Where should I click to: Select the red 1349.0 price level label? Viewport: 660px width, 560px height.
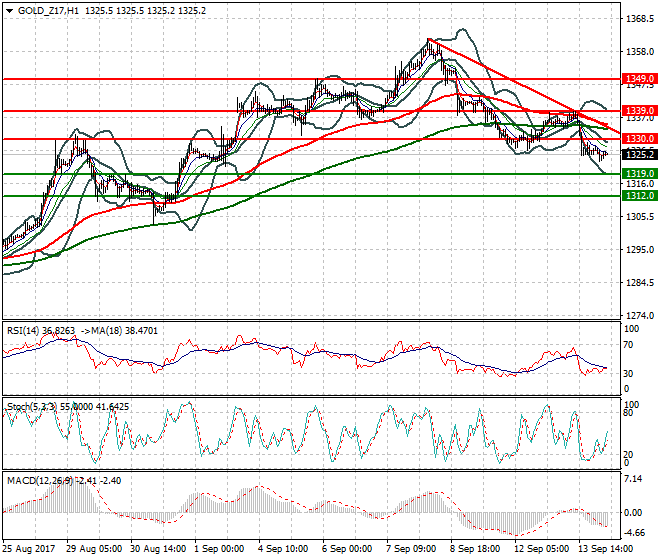(639, 79)
